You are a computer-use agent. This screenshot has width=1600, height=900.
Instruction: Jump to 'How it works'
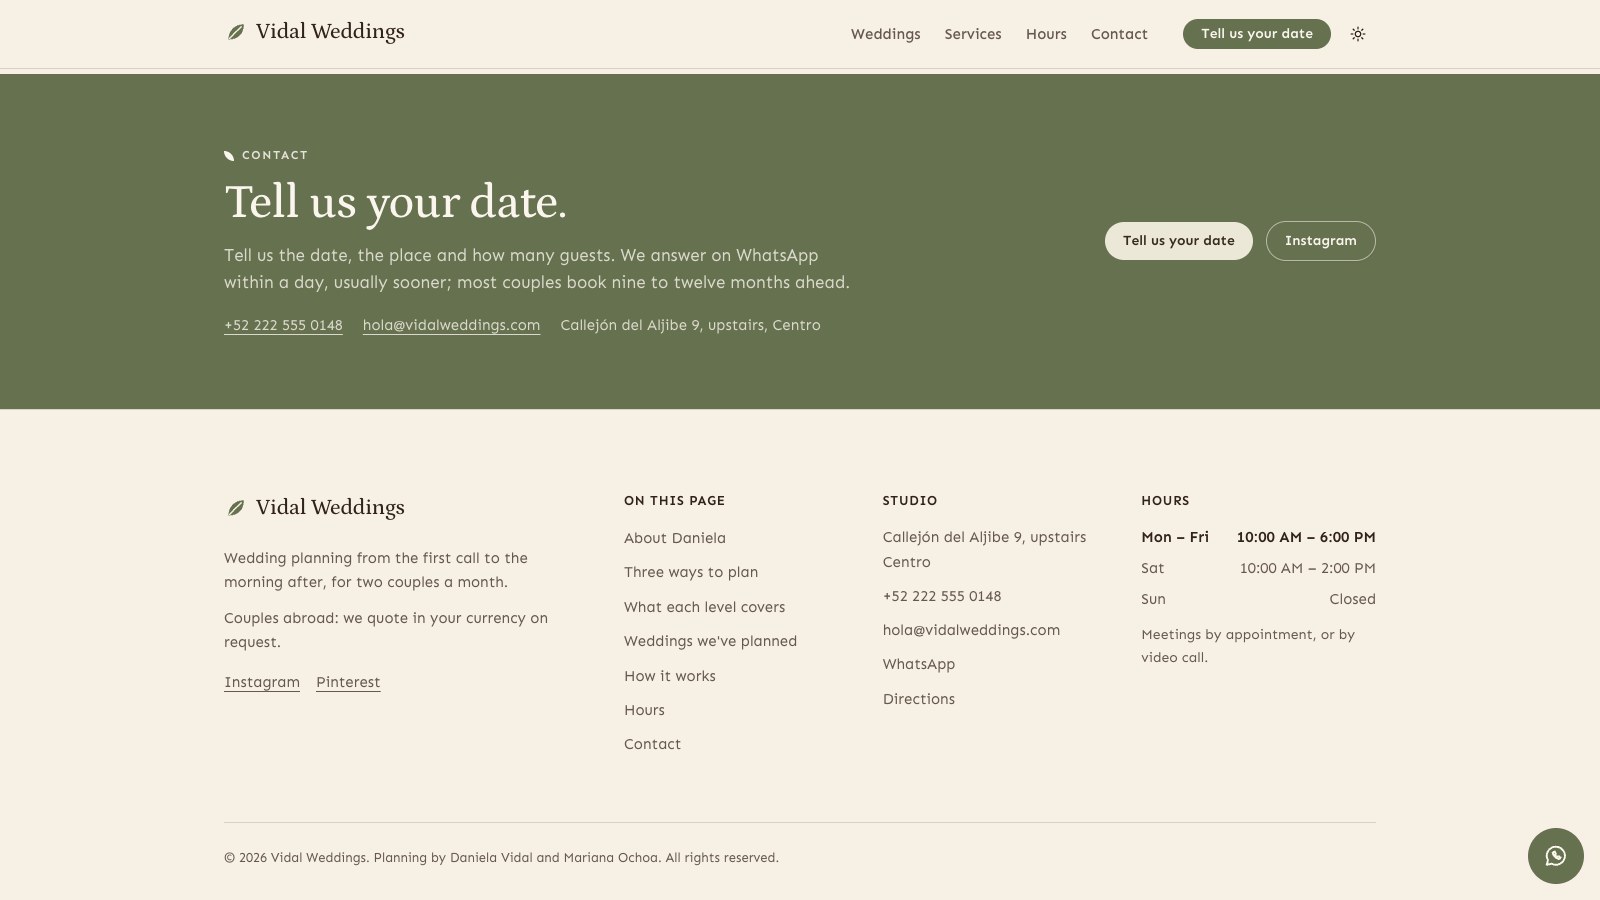click(670, 676)
